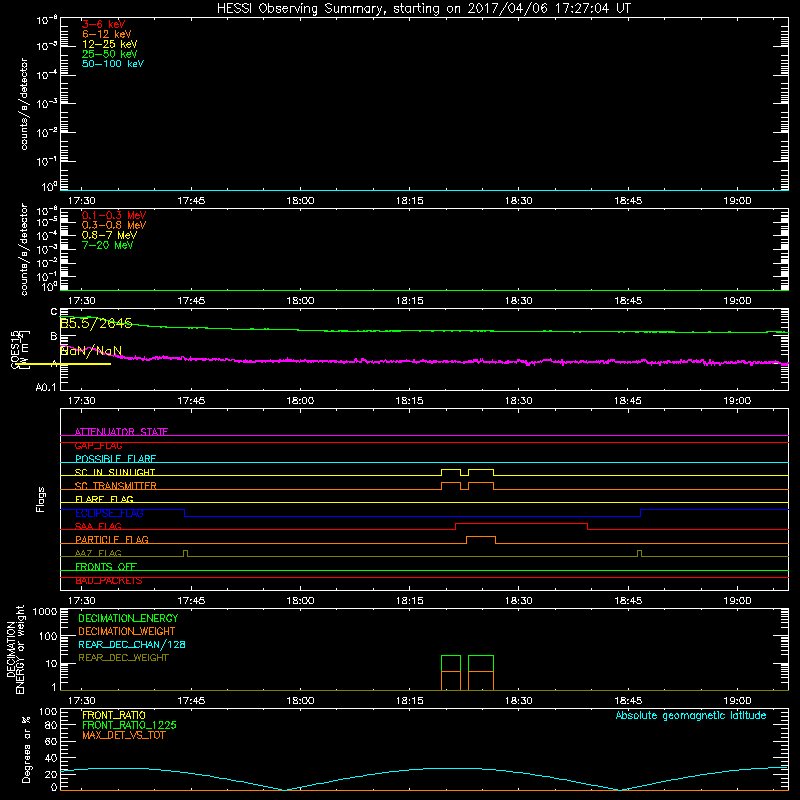This screenshot has height=800, width=800.
Task: Click the Degrees or % axis title
Action: tap(26, 749)
